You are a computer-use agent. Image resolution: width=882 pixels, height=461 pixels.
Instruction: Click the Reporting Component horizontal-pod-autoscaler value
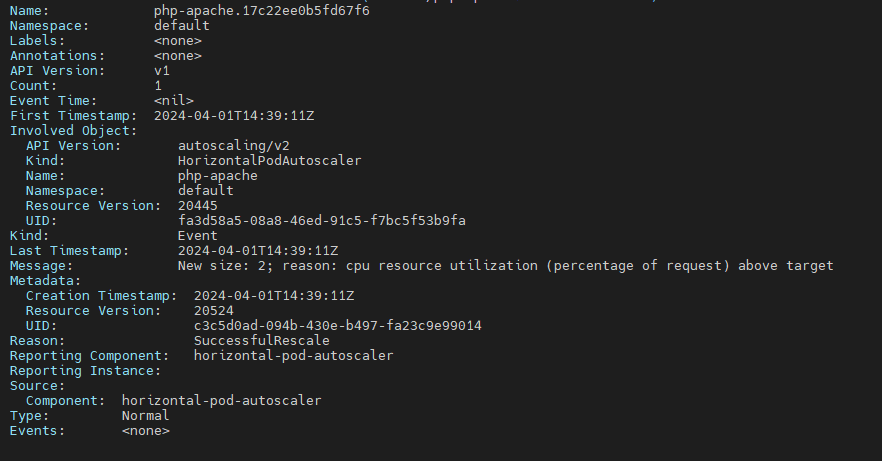294,355
